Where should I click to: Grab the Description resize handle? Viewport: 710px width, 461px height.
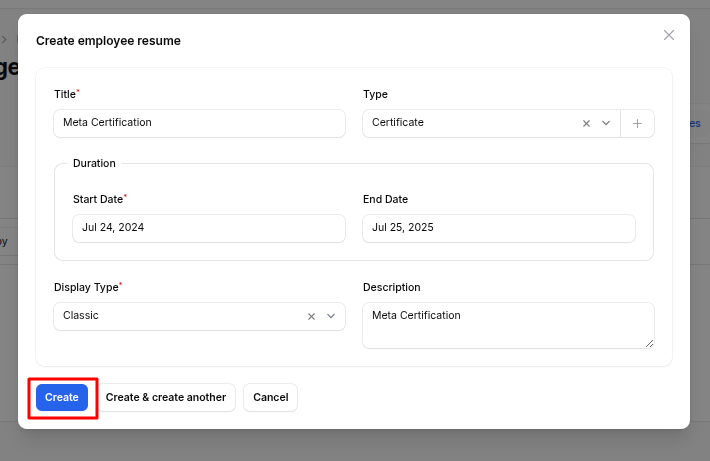pyautogui.click(x=649, y=343)
